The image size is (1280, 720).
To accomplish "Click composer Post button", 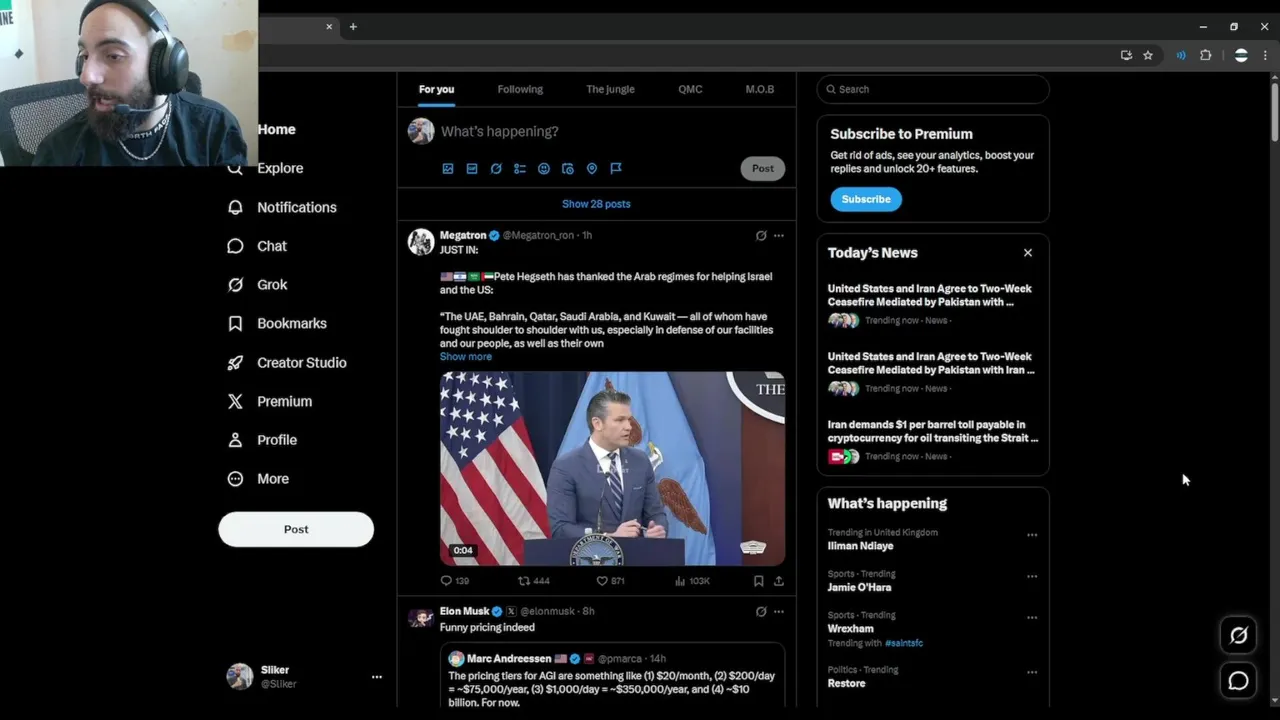I will click(763, 169).
